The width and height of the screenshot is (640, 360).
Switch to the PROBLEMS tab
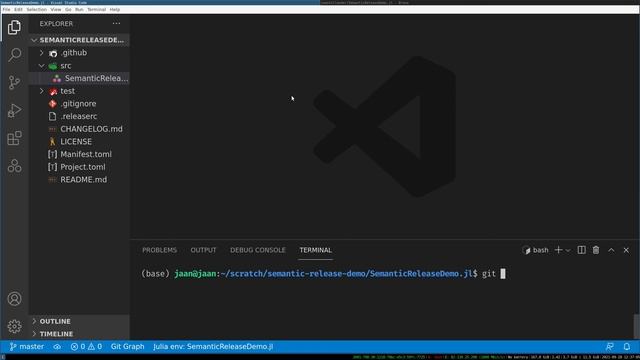tap(160, 250)
